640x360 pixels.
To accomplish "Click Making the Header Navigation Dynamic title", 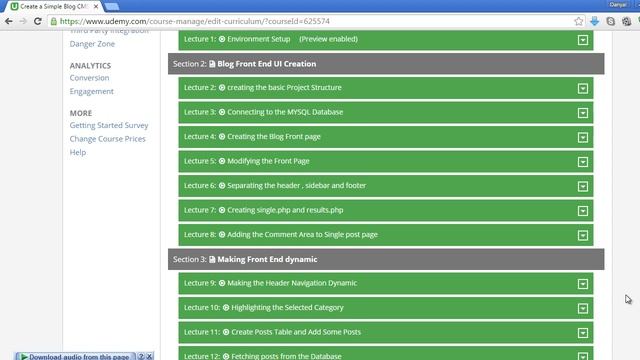I will click(x=292, y=283).
